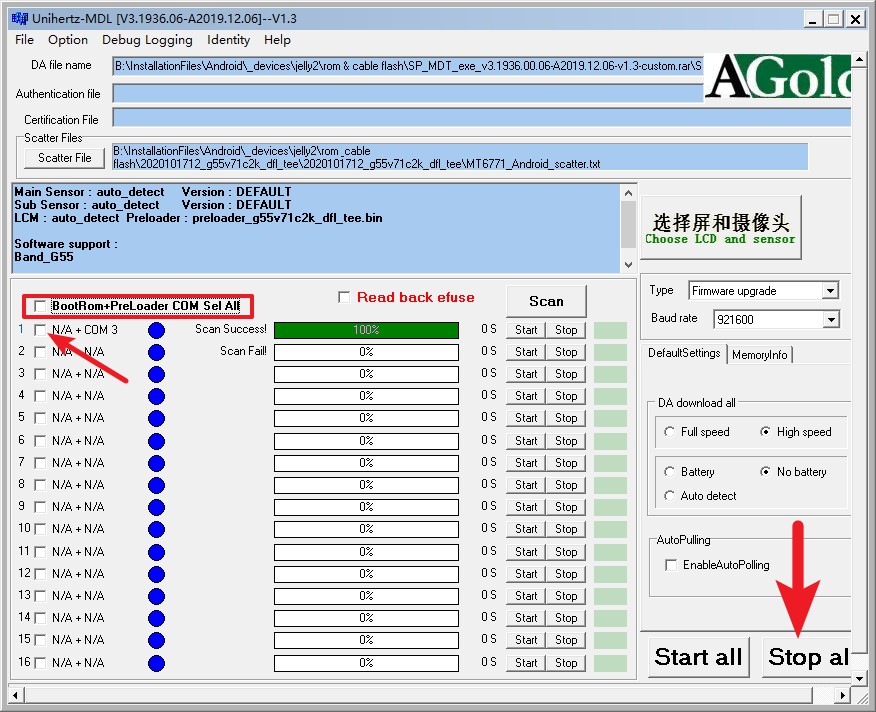Click Start for port 1

(x=526, y=330)
